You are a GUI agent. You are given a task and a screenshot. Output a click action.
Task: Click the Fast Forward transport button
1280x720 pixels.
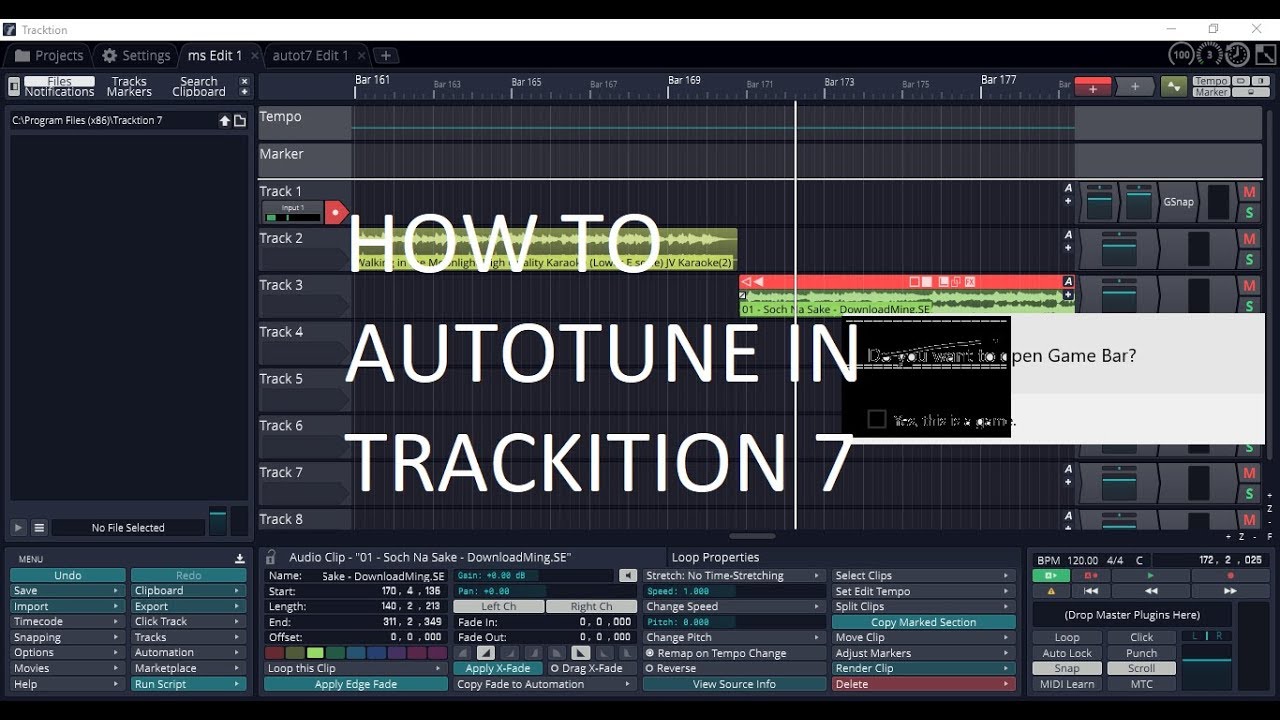pos(1231,591)
